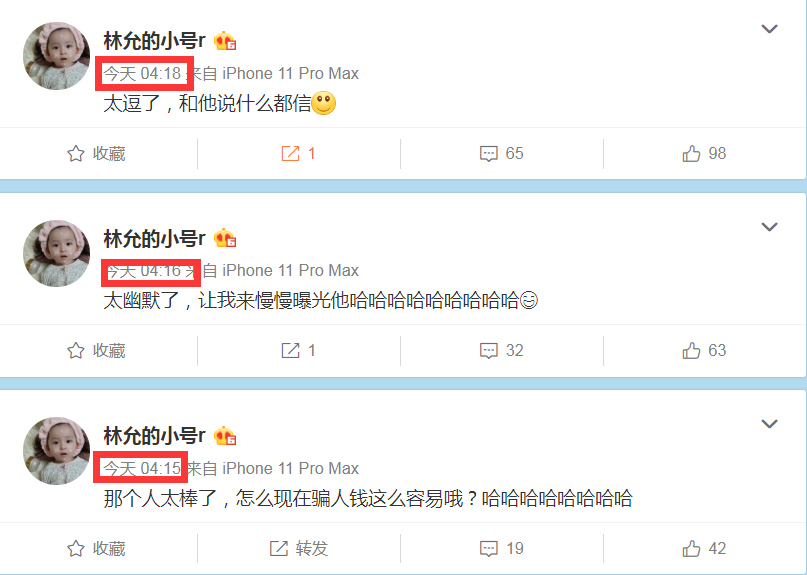Expand the chevron menu on the first post
Image resolution: width=807 pixels, height=575 pixels.
[769, 29]
